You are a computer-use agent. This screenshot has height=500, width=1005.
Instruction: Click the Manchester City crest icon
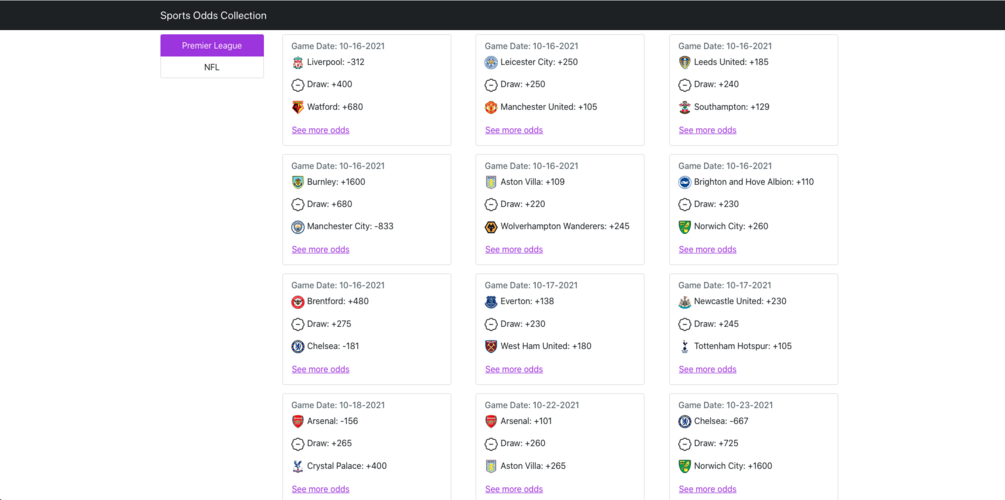(297, 227)
